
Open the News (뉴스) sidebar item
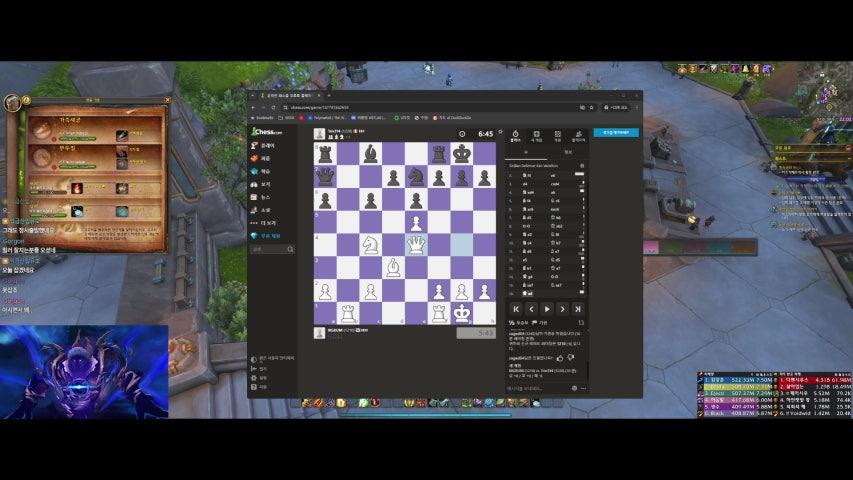click(x=261, y=197)
